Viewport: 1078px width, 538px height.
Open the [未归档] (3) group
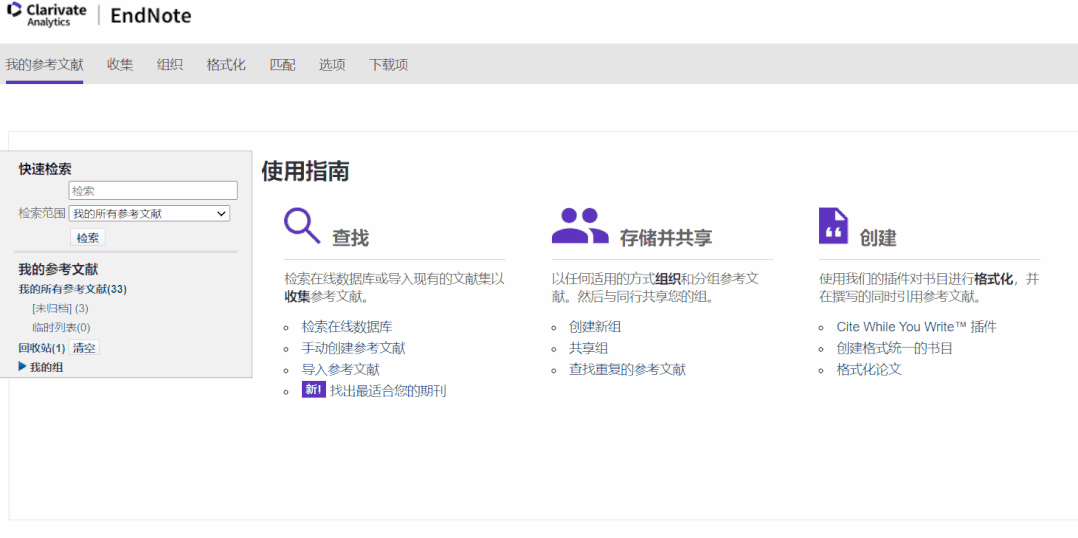click(60, 309)
